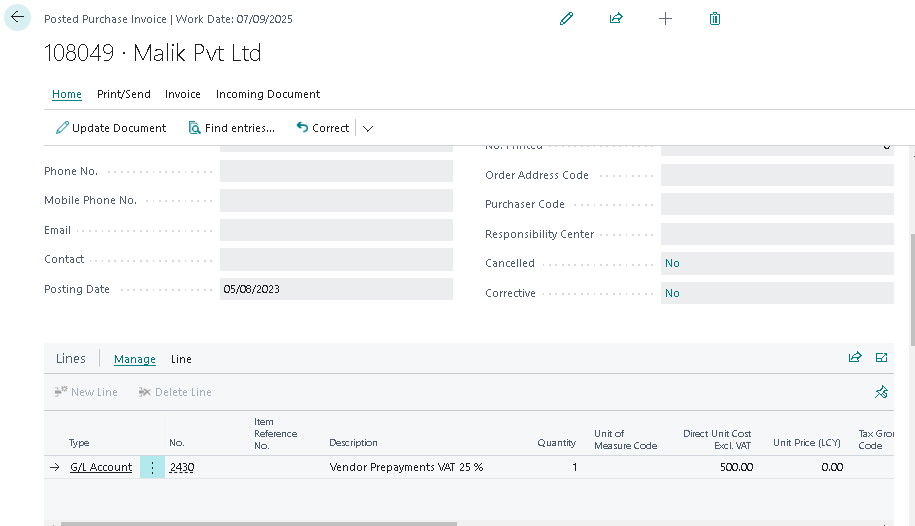This screenshot has width=915, height=526.
Task: Click the New Line icon
Action: 61,392
